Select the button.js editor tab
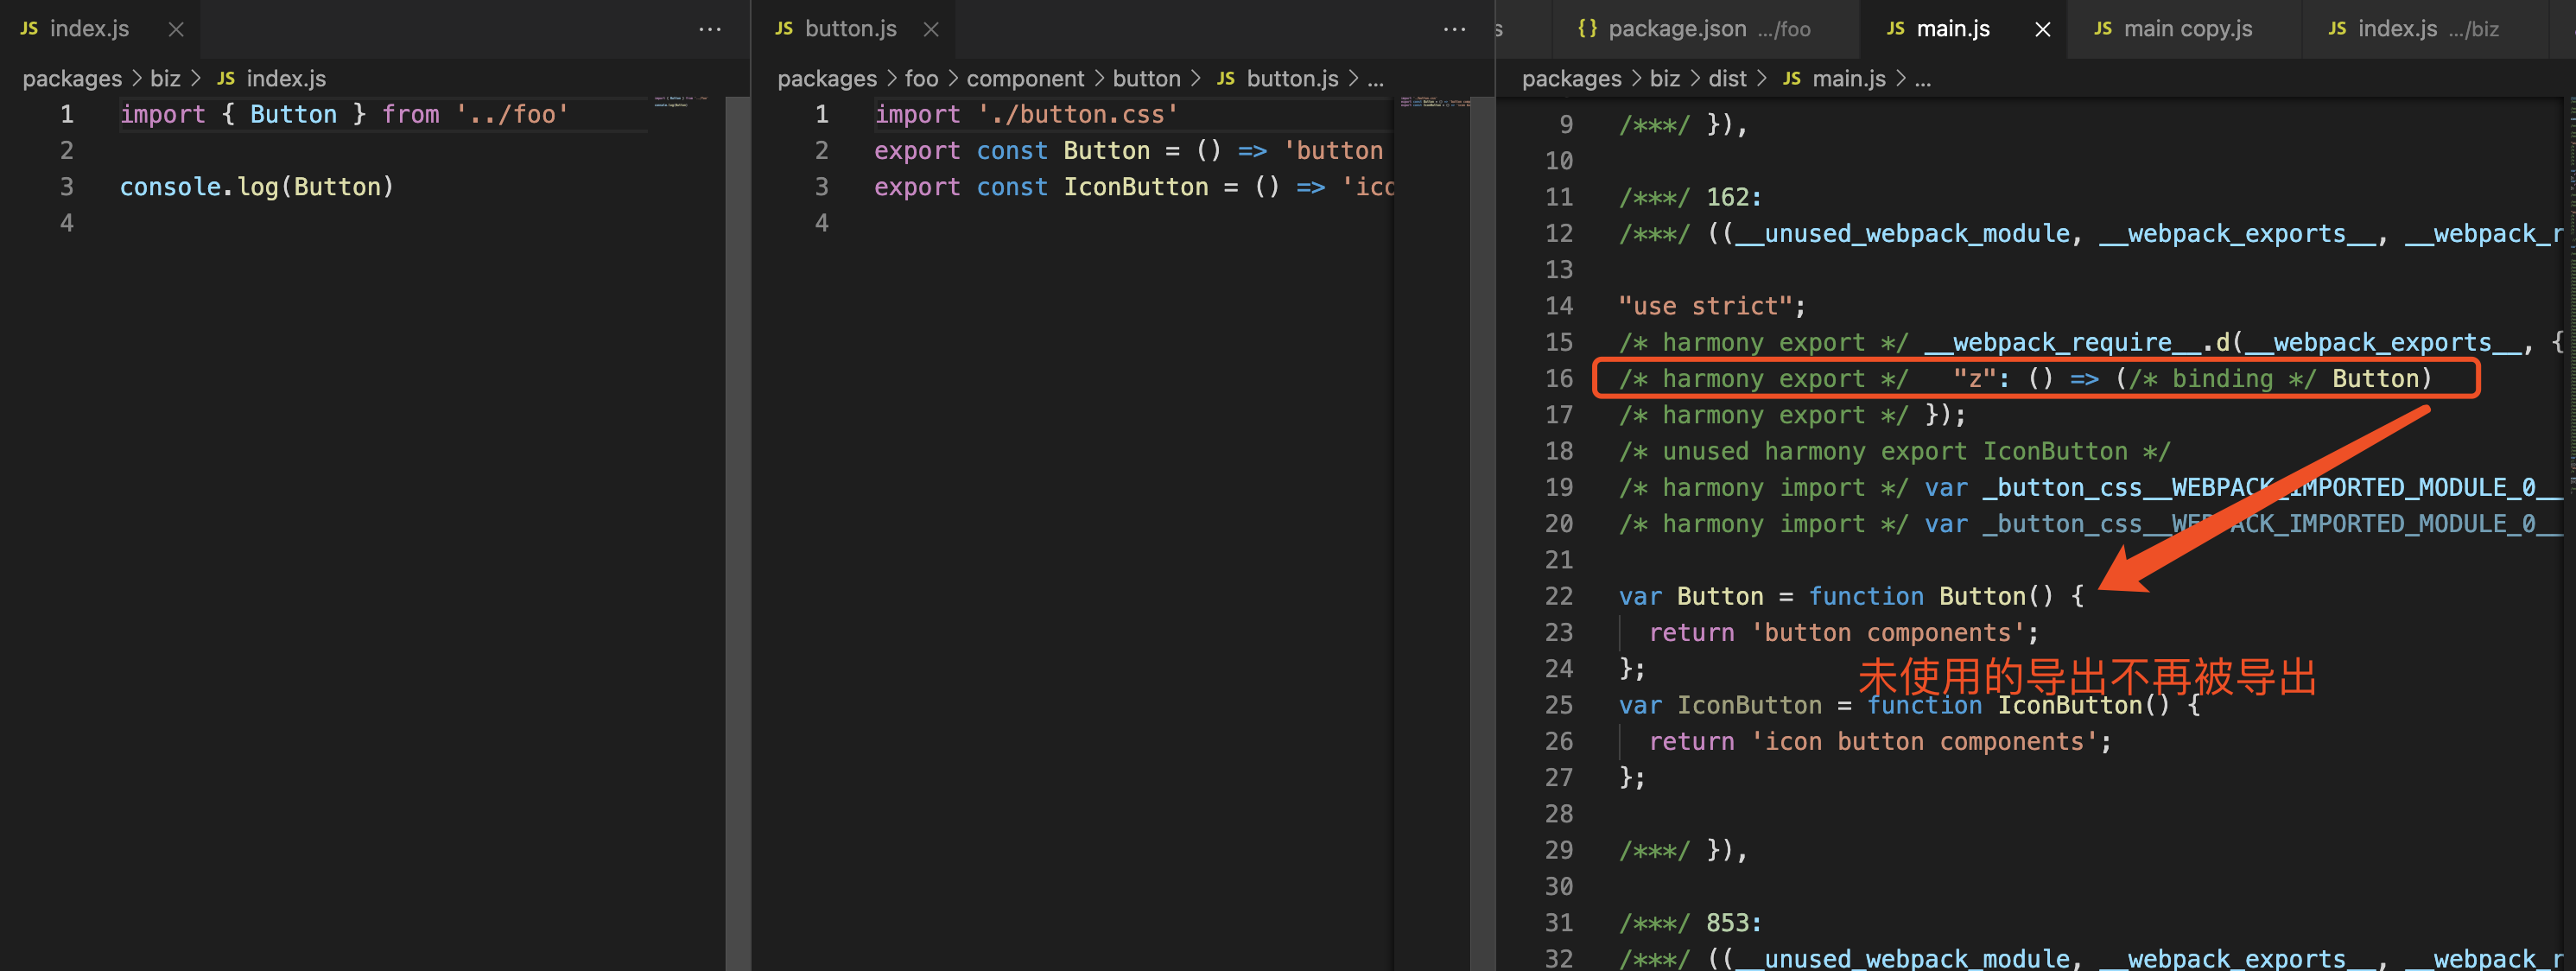Image resolution: width=2576 pixels, height=971 pixels. 851,29
